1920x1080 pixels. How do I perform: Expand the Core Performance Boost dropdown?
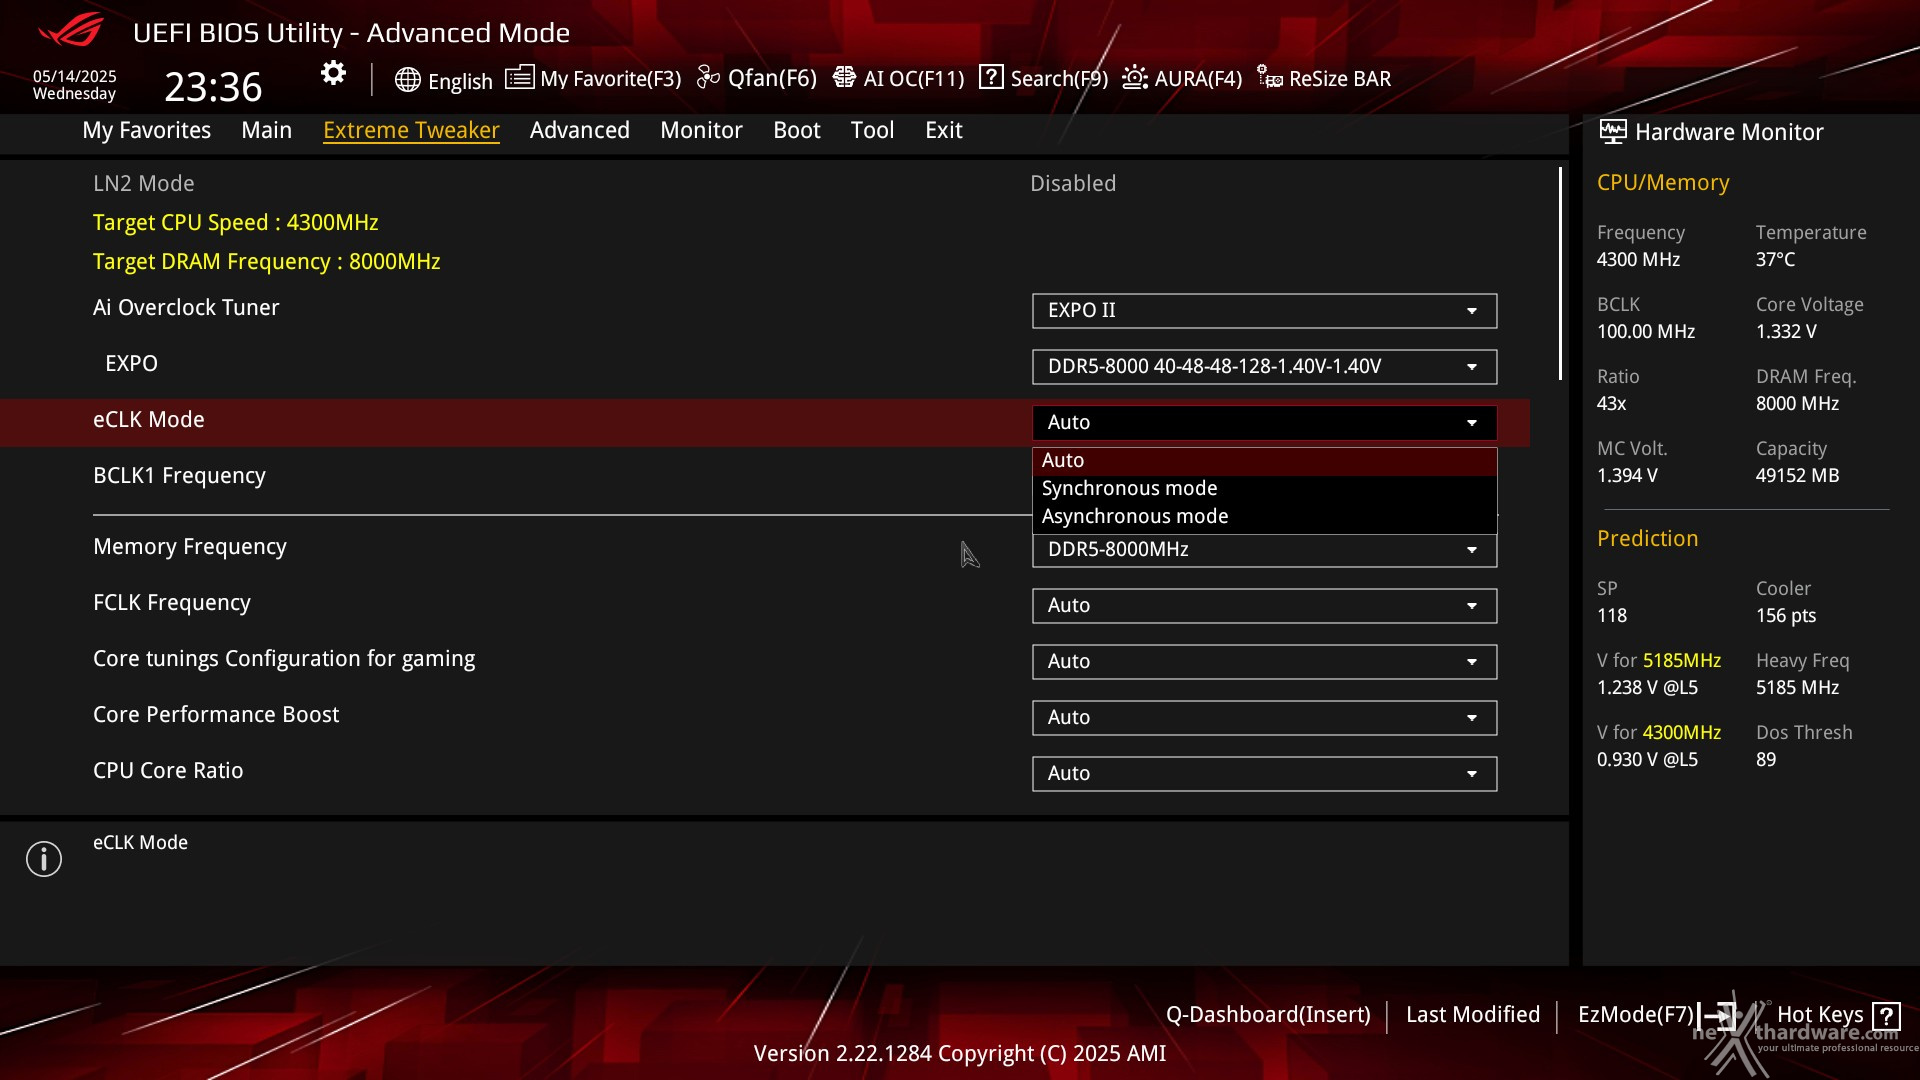pyautogui.click(x=1264, y=718)
